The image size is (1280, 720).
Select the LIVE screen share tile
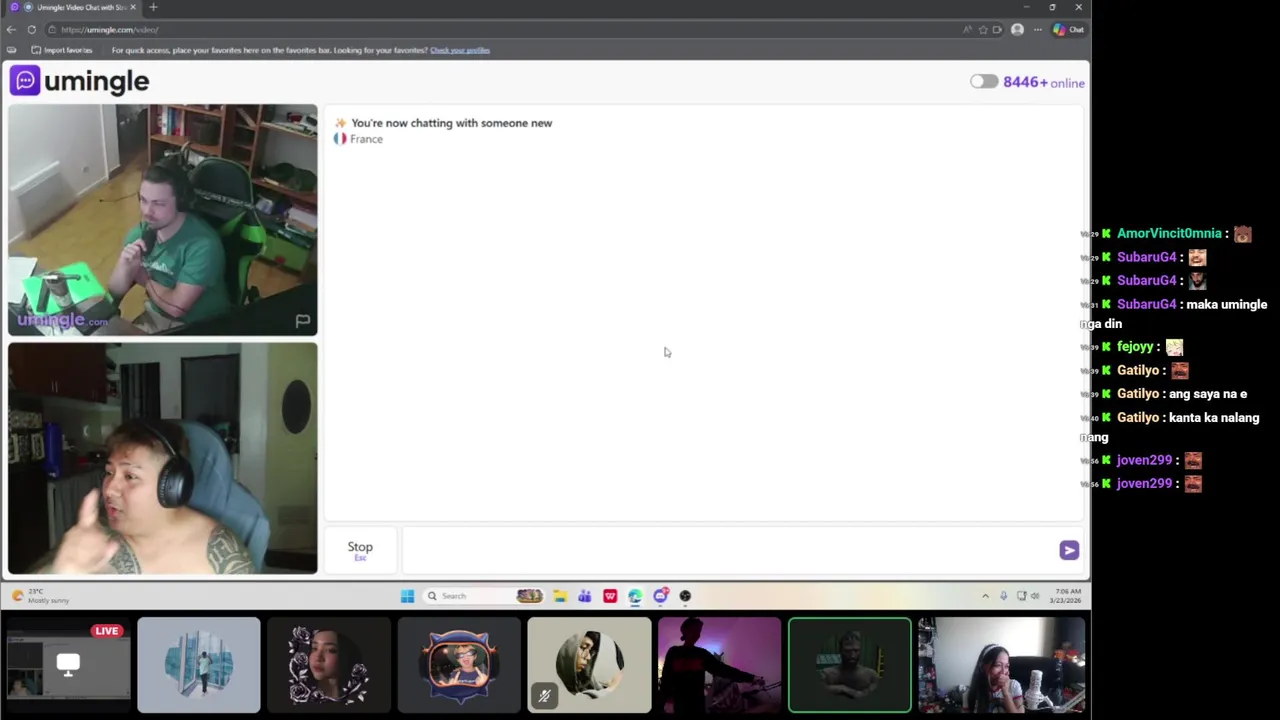tap(68, 665)
